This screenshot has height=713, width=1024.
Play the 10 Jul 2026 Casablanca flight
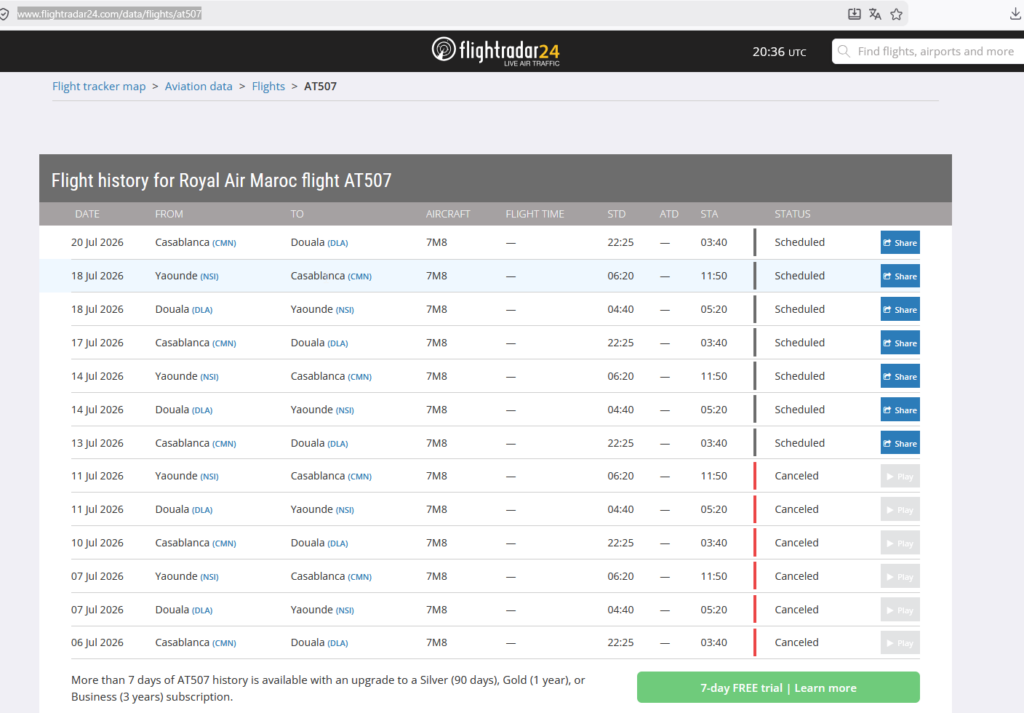point(900,543)
